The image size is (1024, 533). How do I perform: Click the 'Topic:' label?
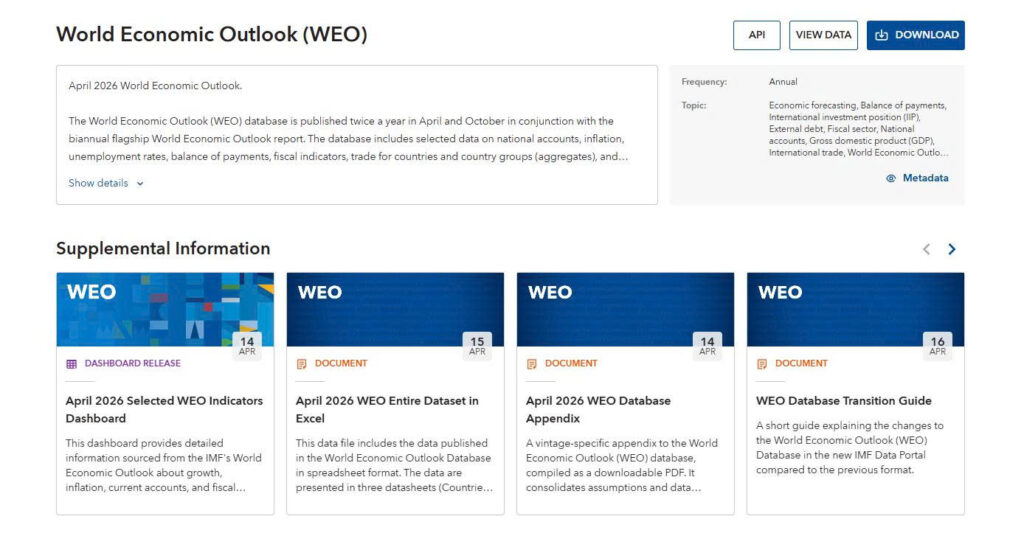(694, 105)
